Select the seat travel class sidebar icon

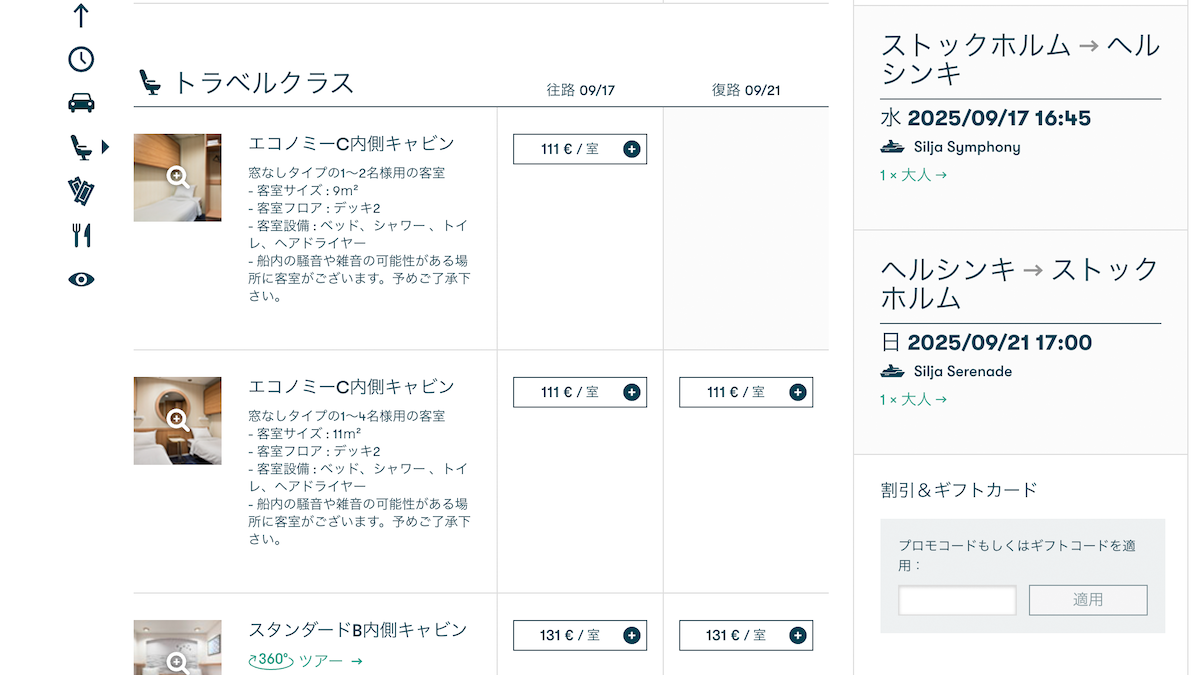pyautogui.click(x=81, y=147)
